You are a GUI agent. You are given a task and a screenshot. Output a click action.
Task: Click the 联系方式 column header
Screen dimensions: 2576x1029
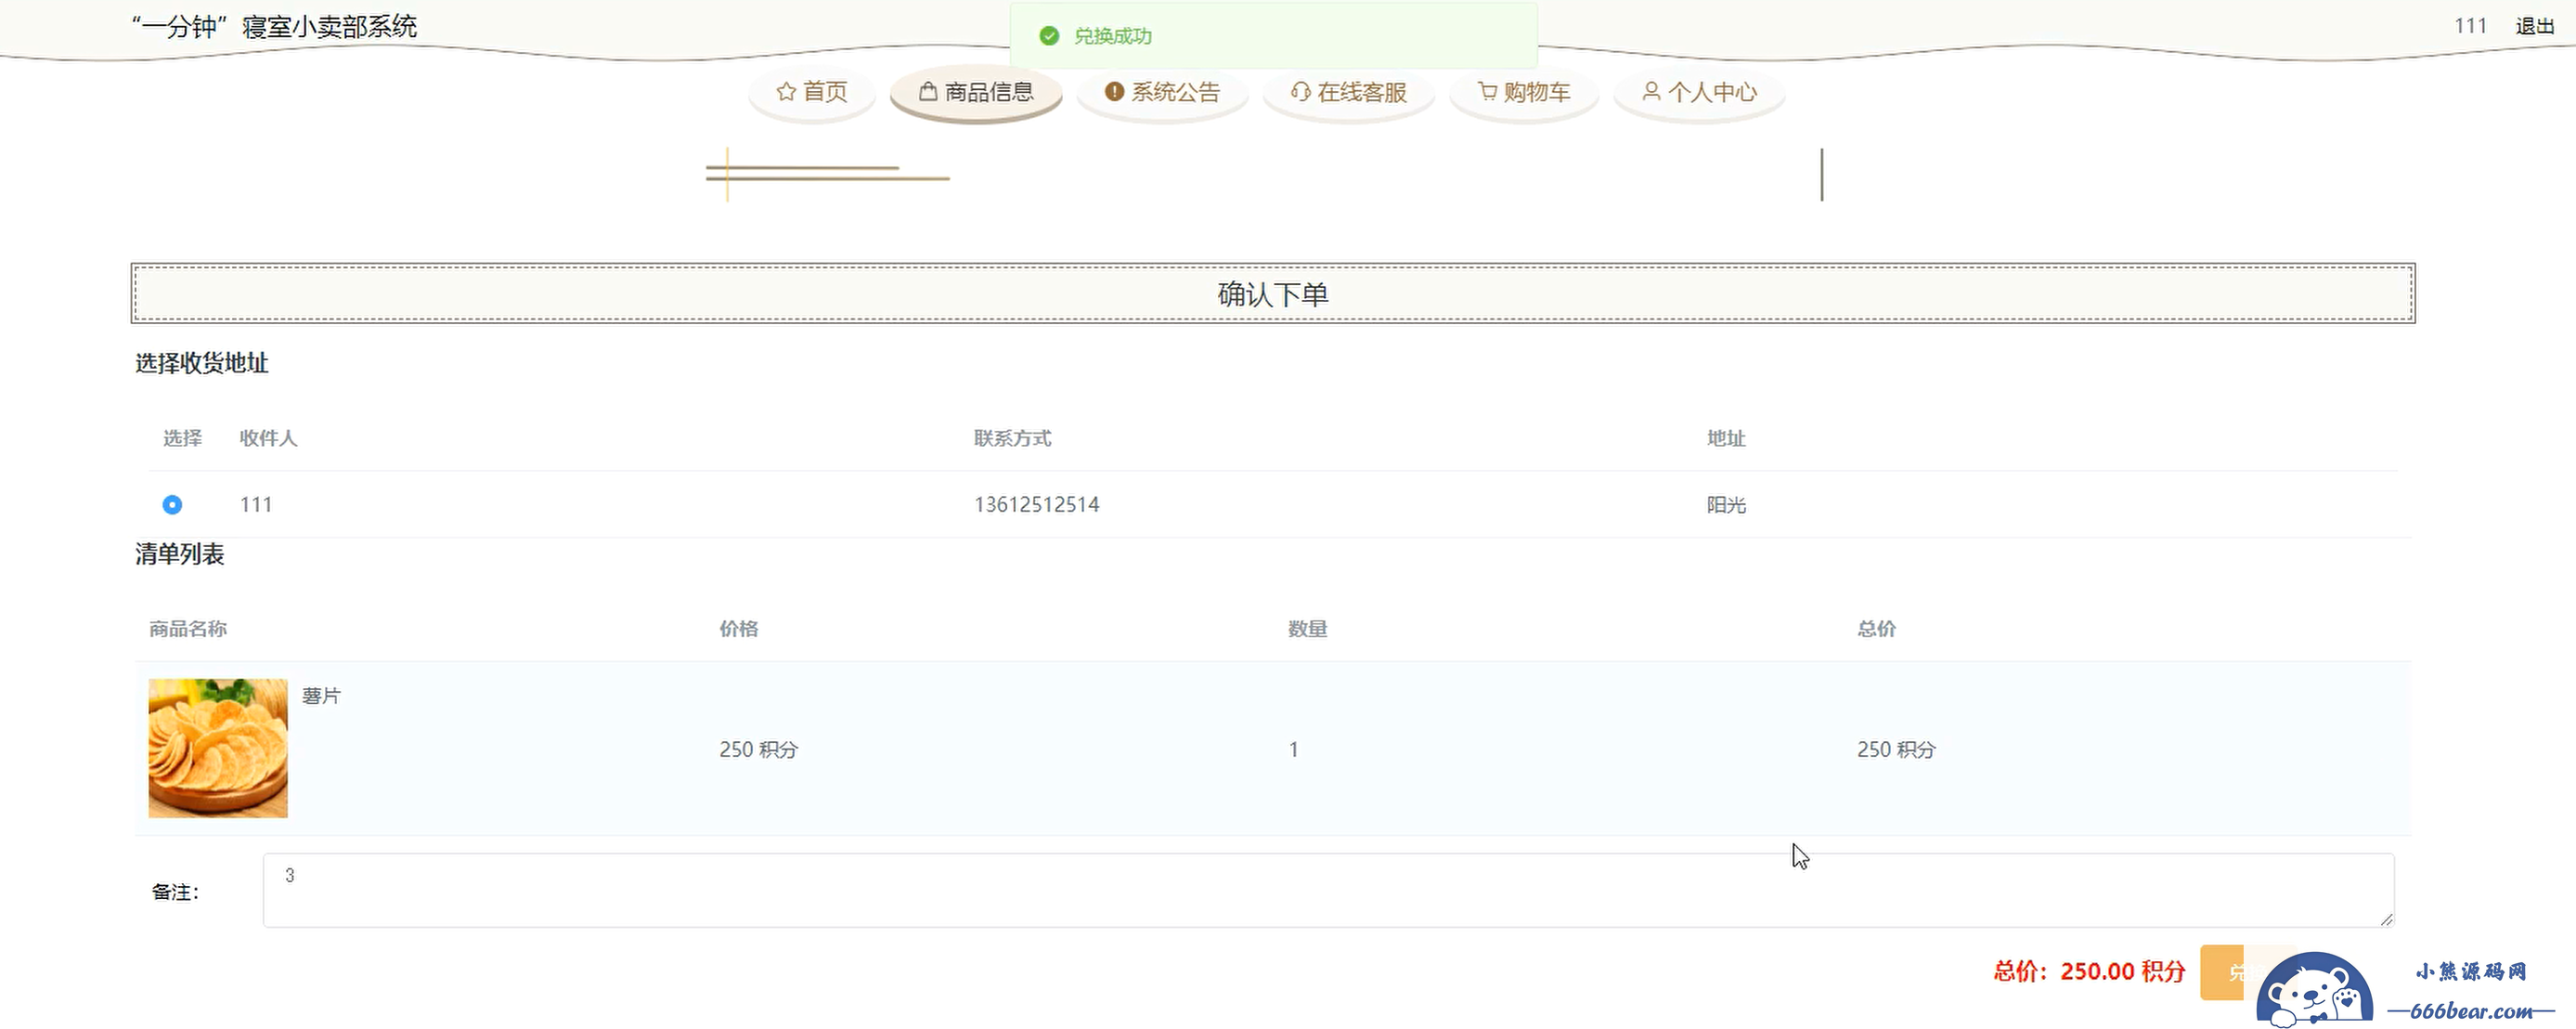pos(1012,438)
